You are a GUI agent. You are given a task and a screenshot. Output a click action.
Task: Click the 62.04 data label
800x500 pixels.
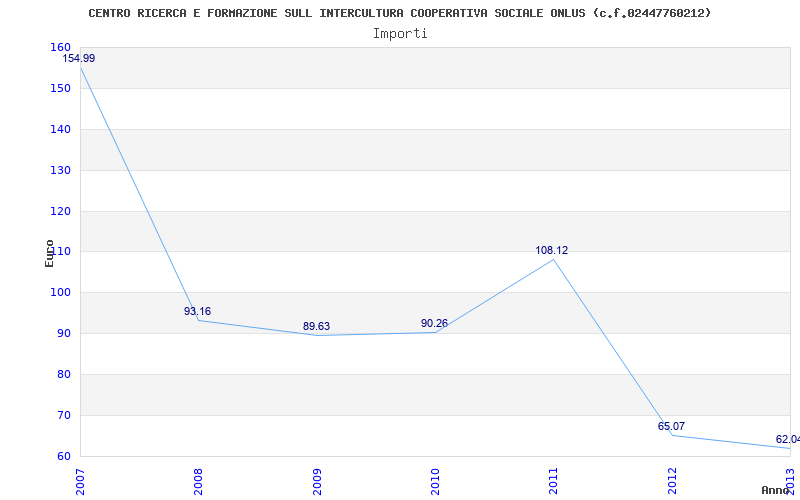[x=788, y=439]
